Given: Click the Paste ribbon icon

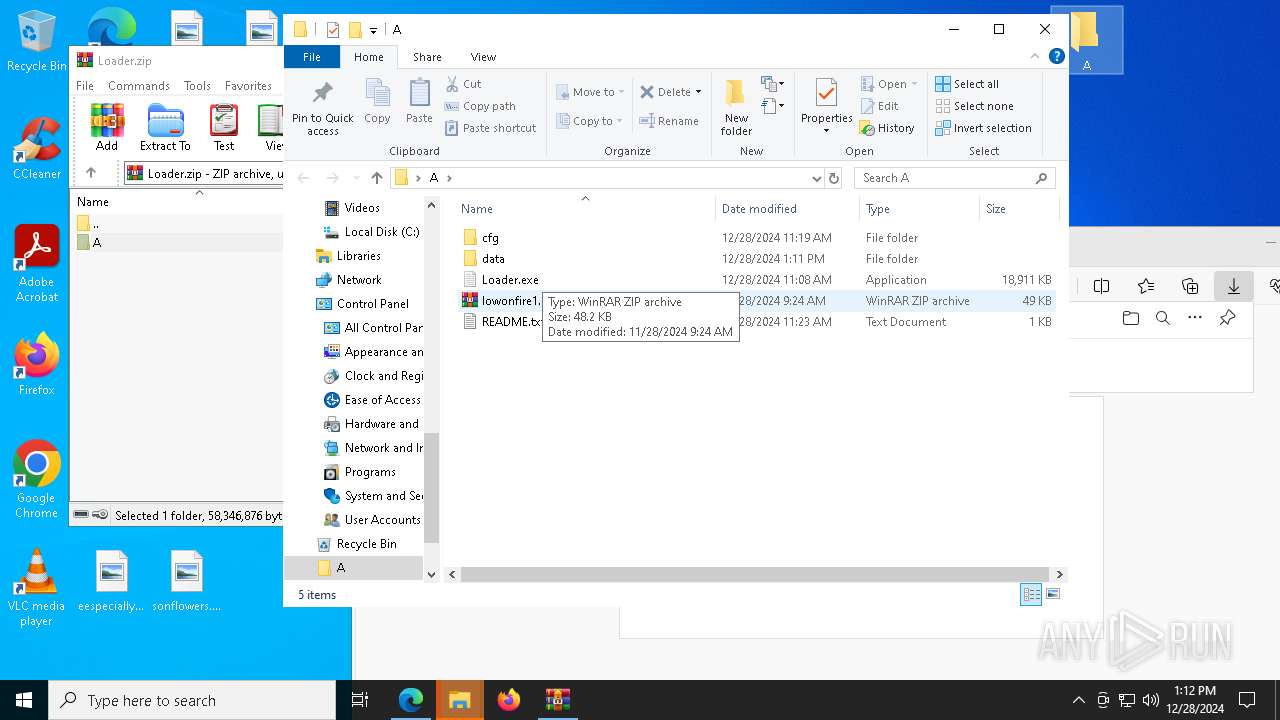Looking at the screenshot, I should pyautogui.click(x=419, y=102).
